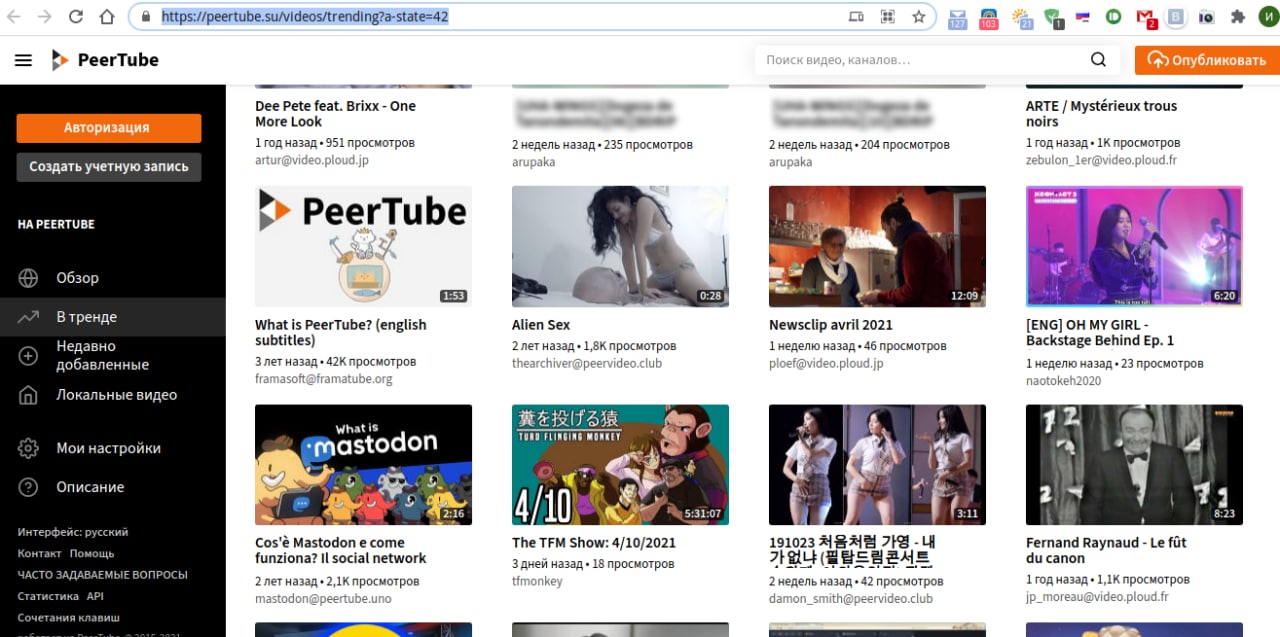Open title ARTE / Mystérieux trous noirs
Viewport: 1280px width, 637px height.
click(x=1101, y=114)
